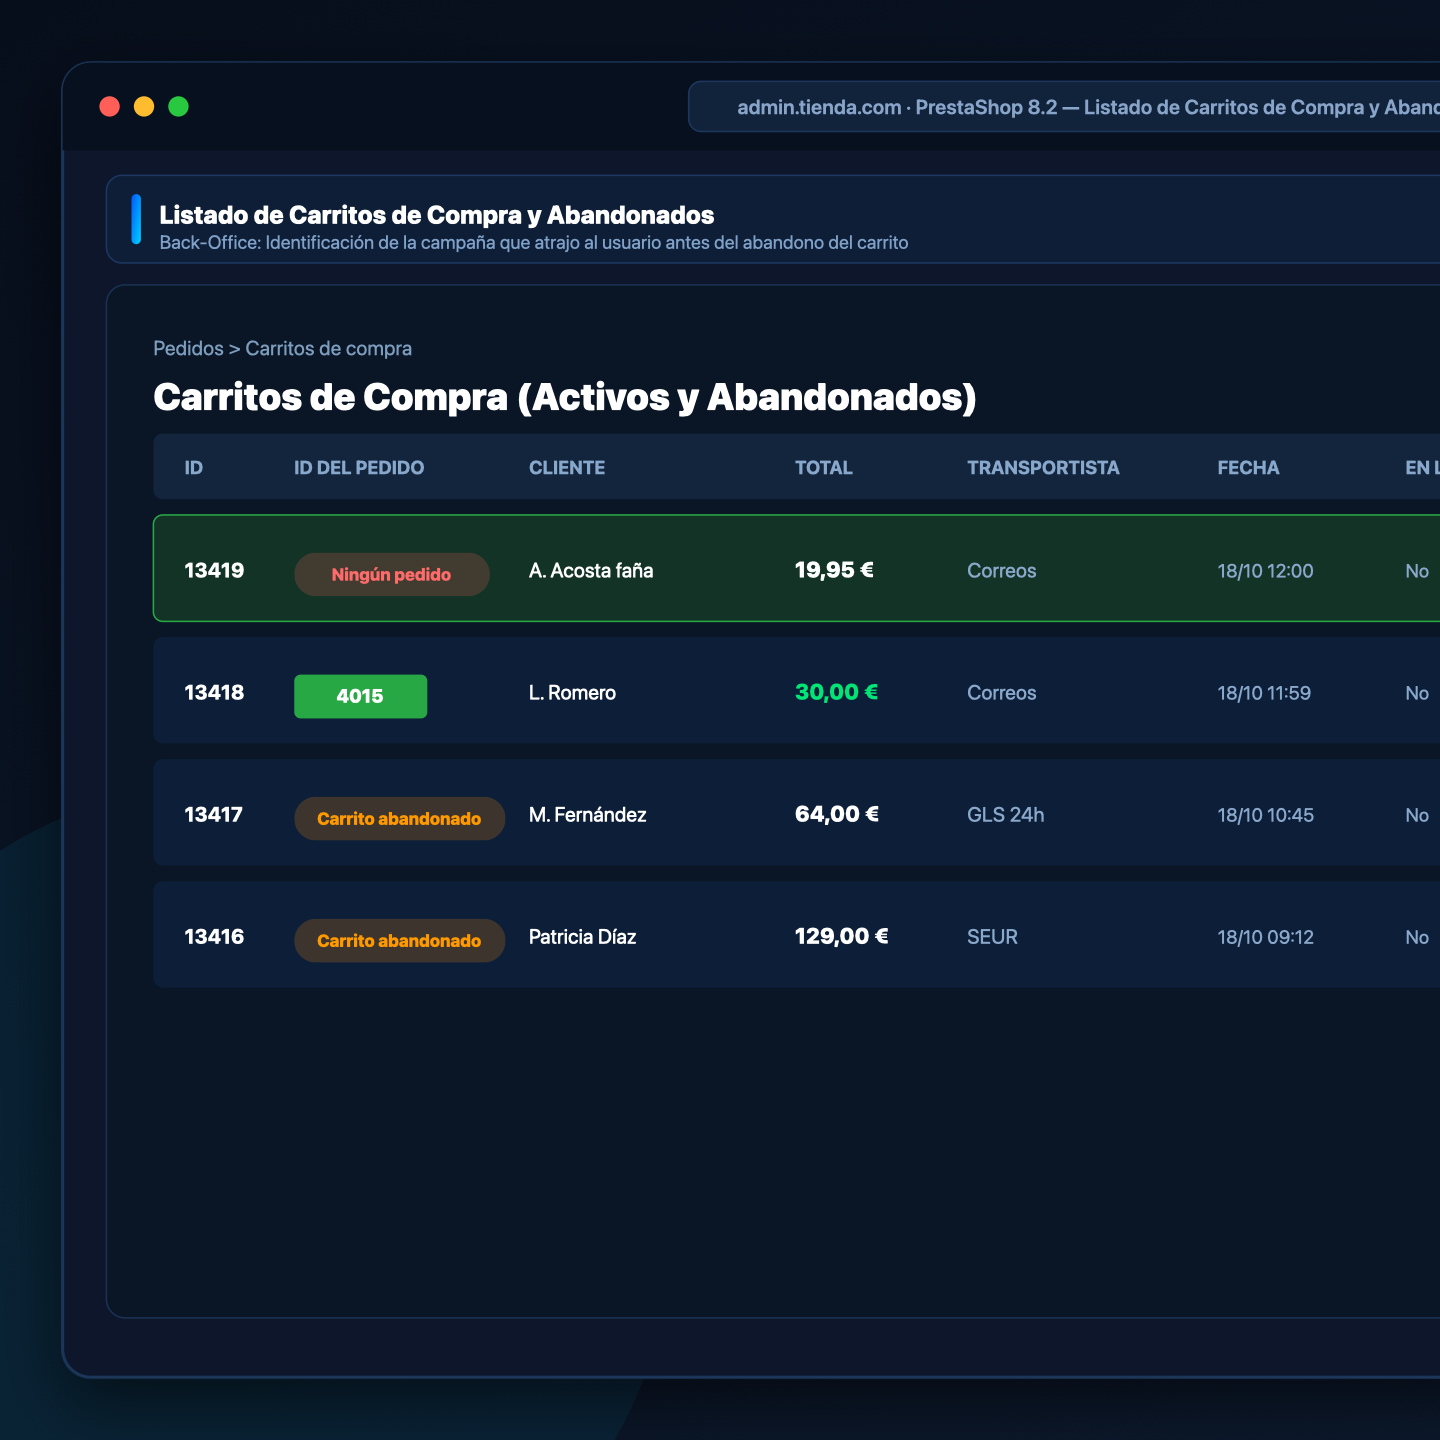Click date 18/10 11:59

(x=1264, y=693)
